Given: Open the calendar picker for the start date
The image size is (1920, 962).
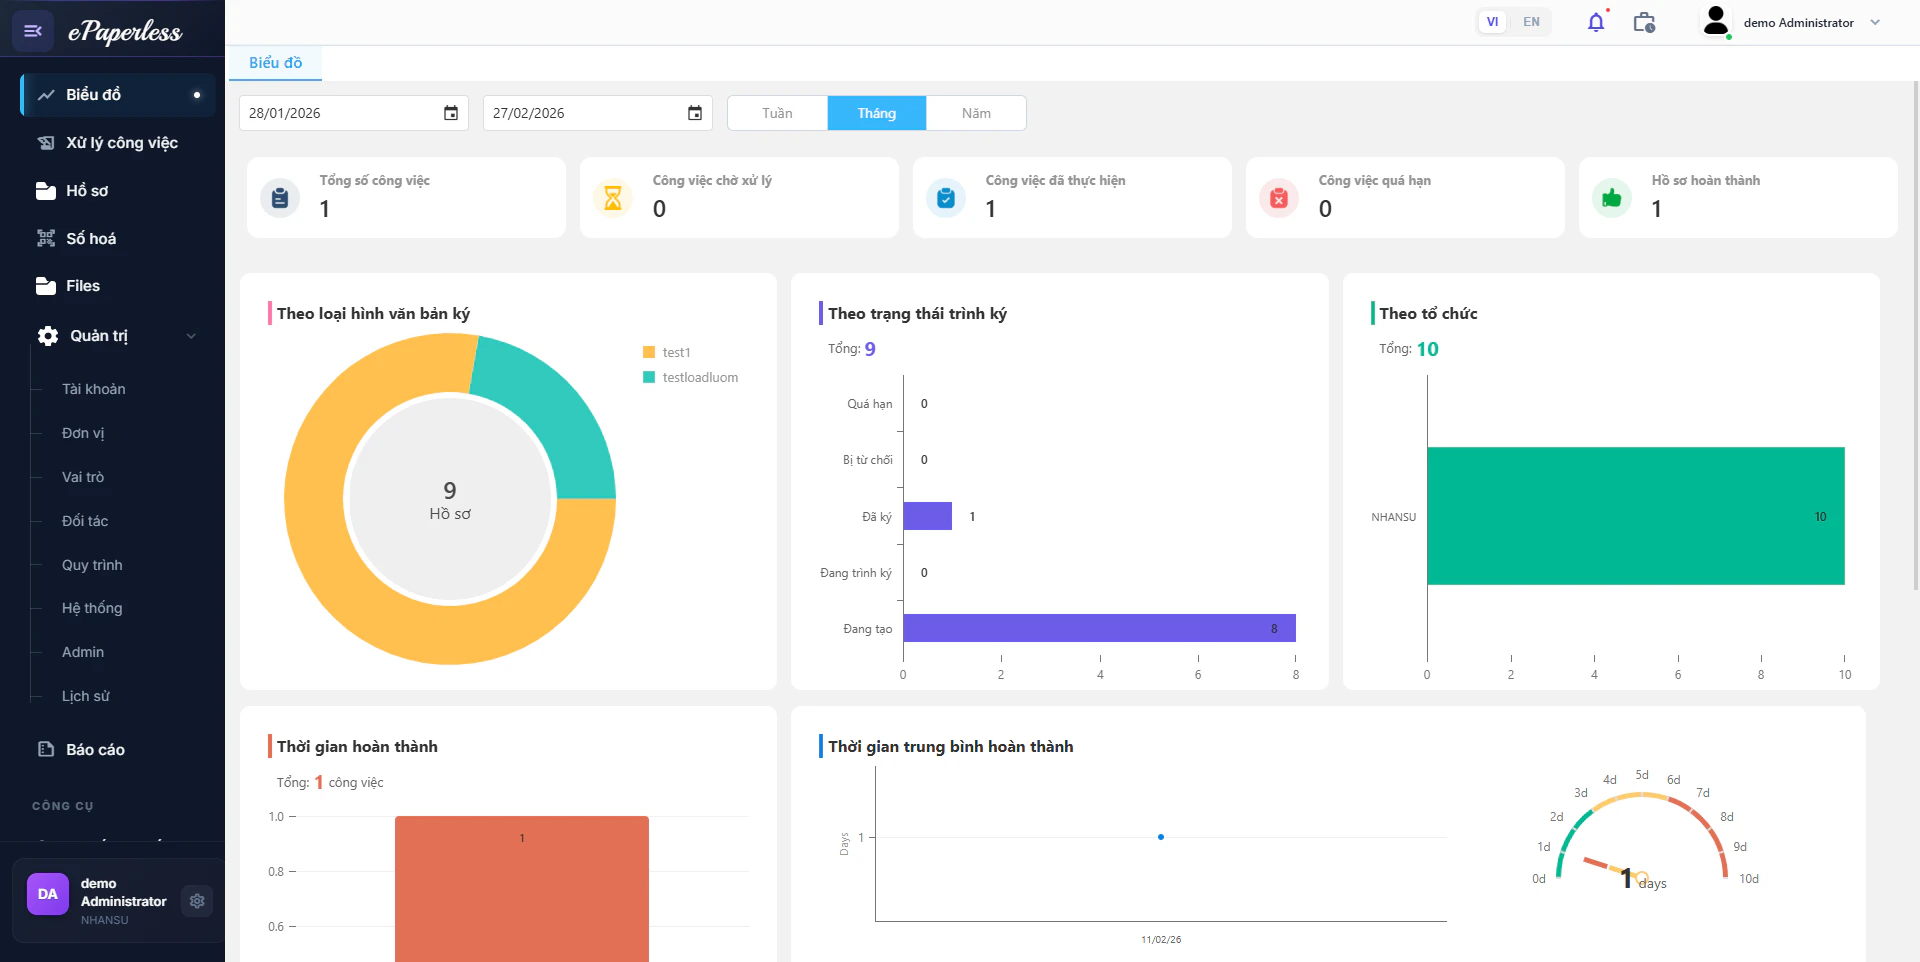Looking at the screenshot, I should click(x=450, y=113).
